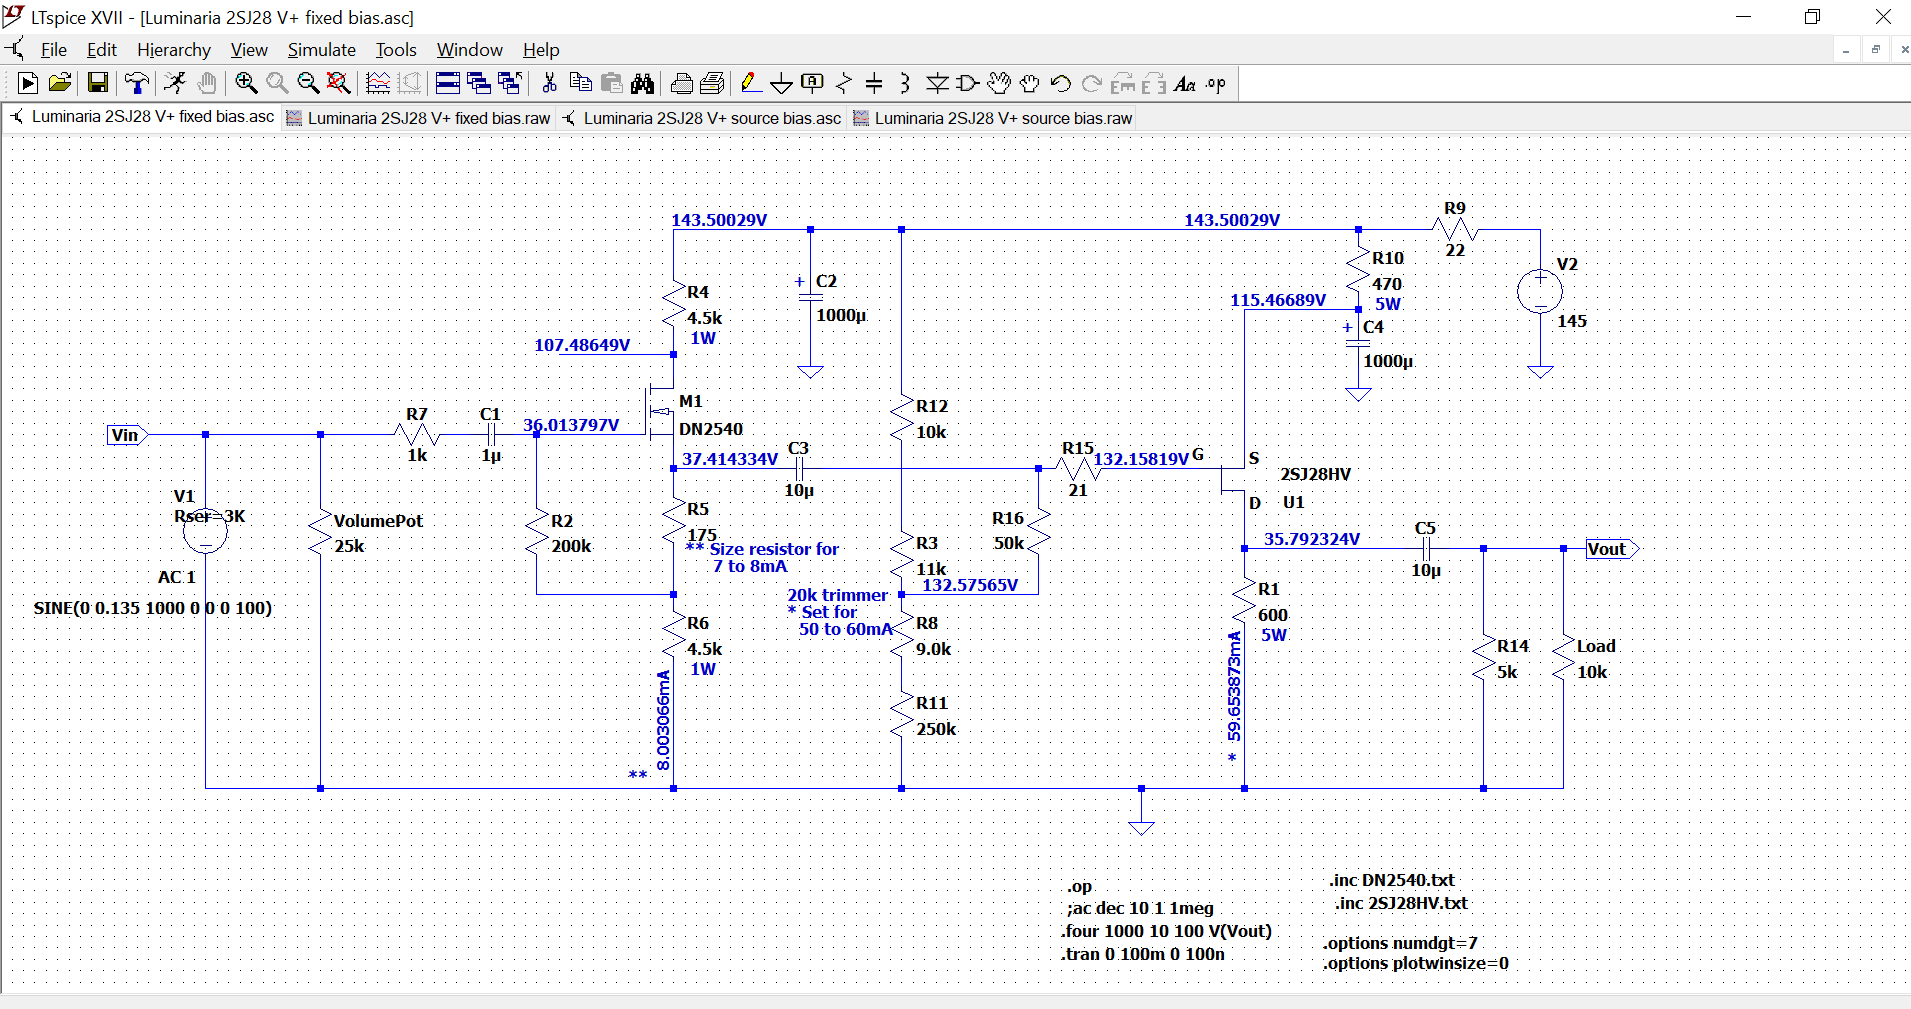Open the Window menu
Screen dimensions: 1911x1009
click(470, 50)
